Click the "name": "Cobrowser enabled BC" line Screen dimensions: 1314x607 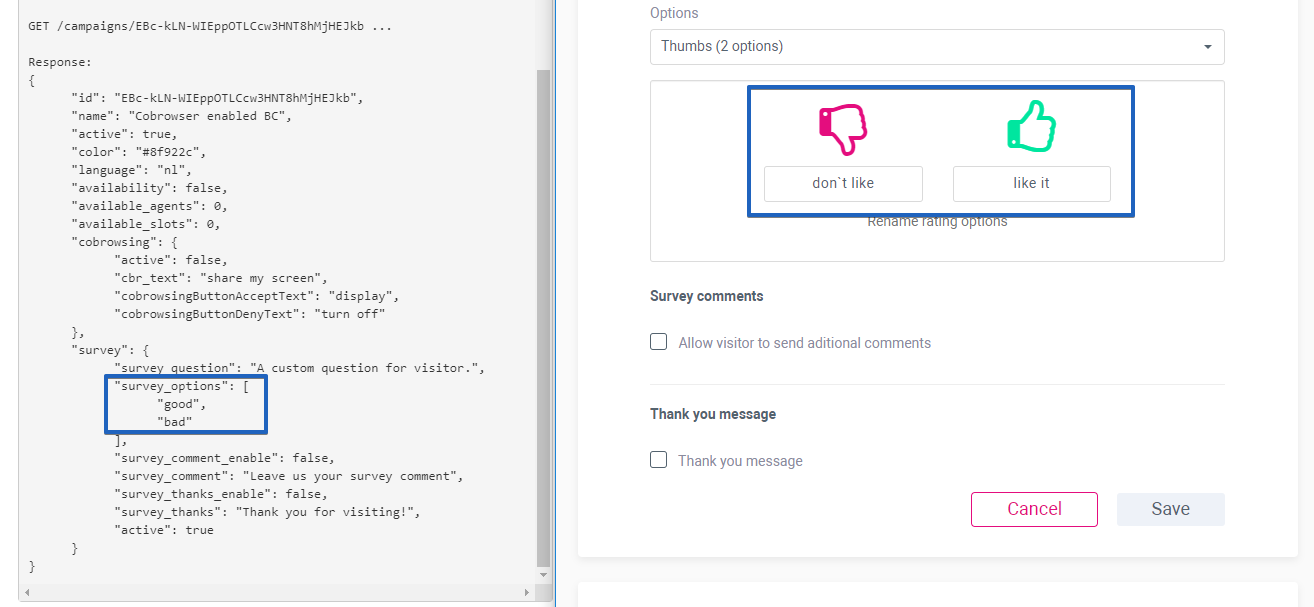pos(181,116)
